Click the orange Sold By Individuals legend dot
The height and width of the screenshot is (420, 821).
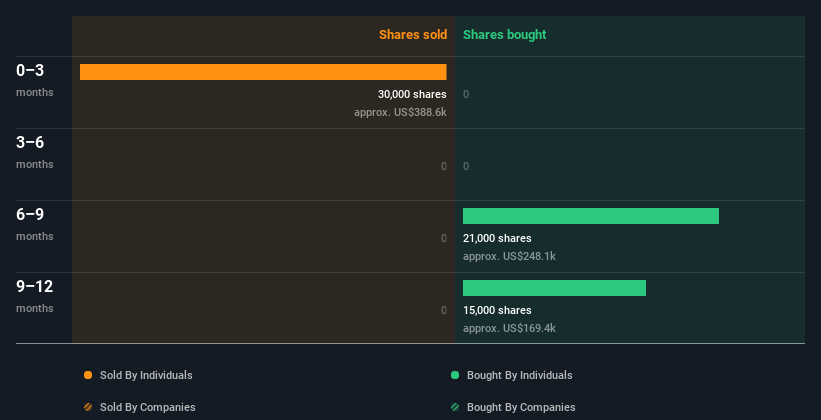coord(88,375)
